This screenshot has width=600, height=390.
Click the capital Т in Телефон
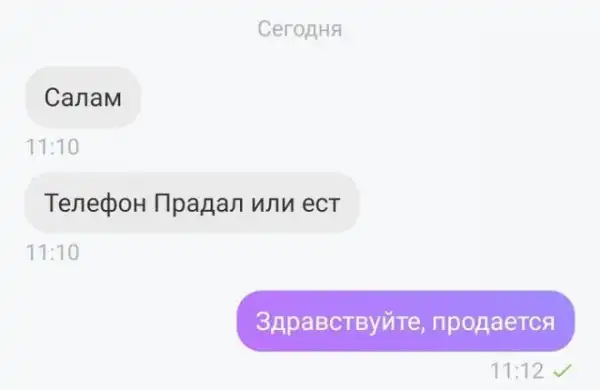pyautogui.click(x=52, y=203)
